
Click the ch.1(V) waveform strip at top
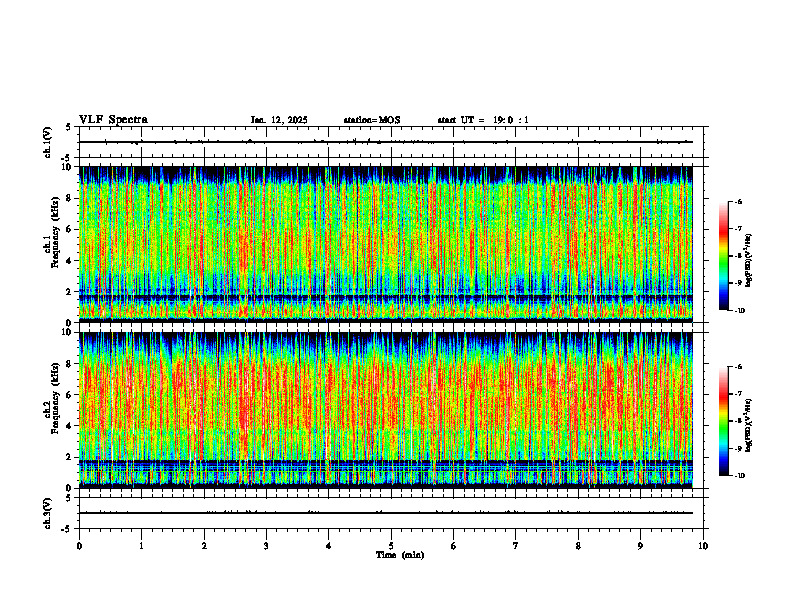point(391,142)
